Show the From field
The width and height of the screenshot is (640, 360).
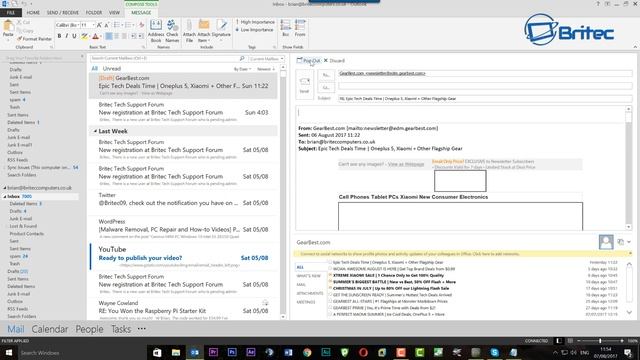300,28
